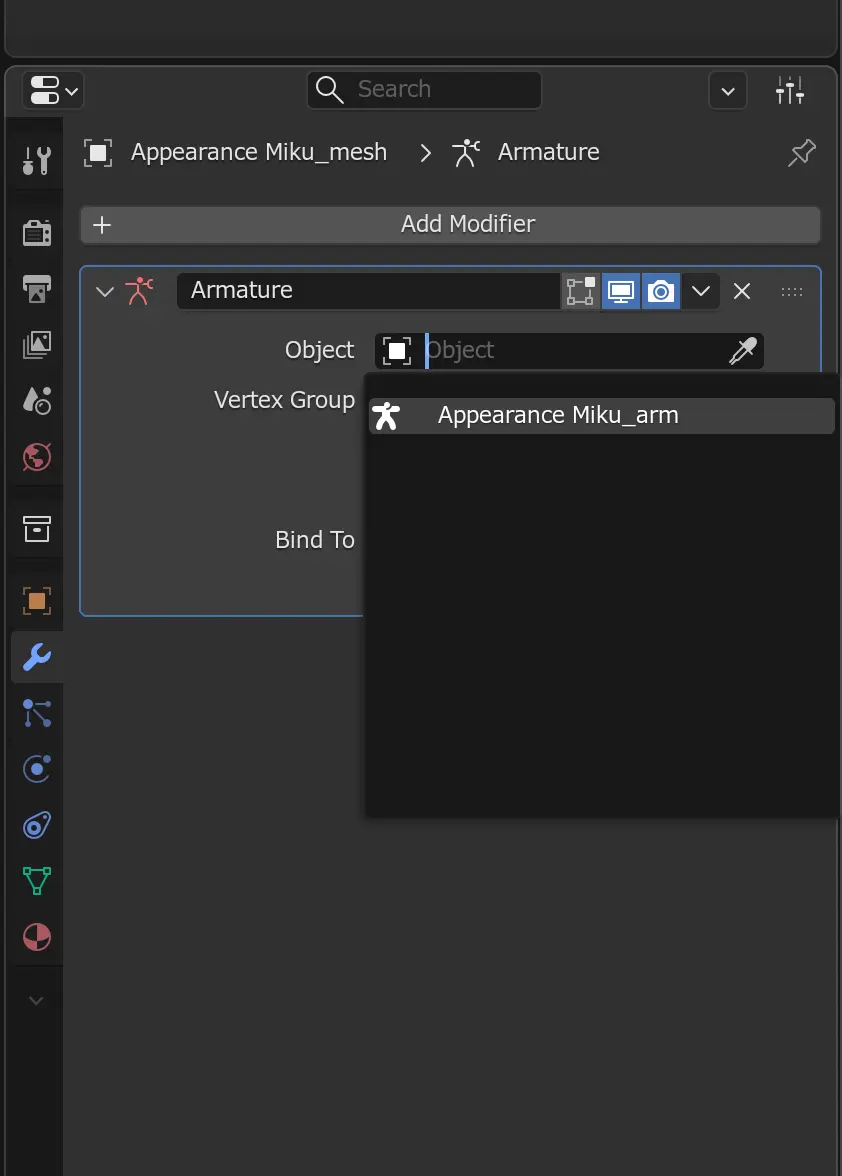
Task: Toggle Armature modifier viewport display
Action: 621,291
